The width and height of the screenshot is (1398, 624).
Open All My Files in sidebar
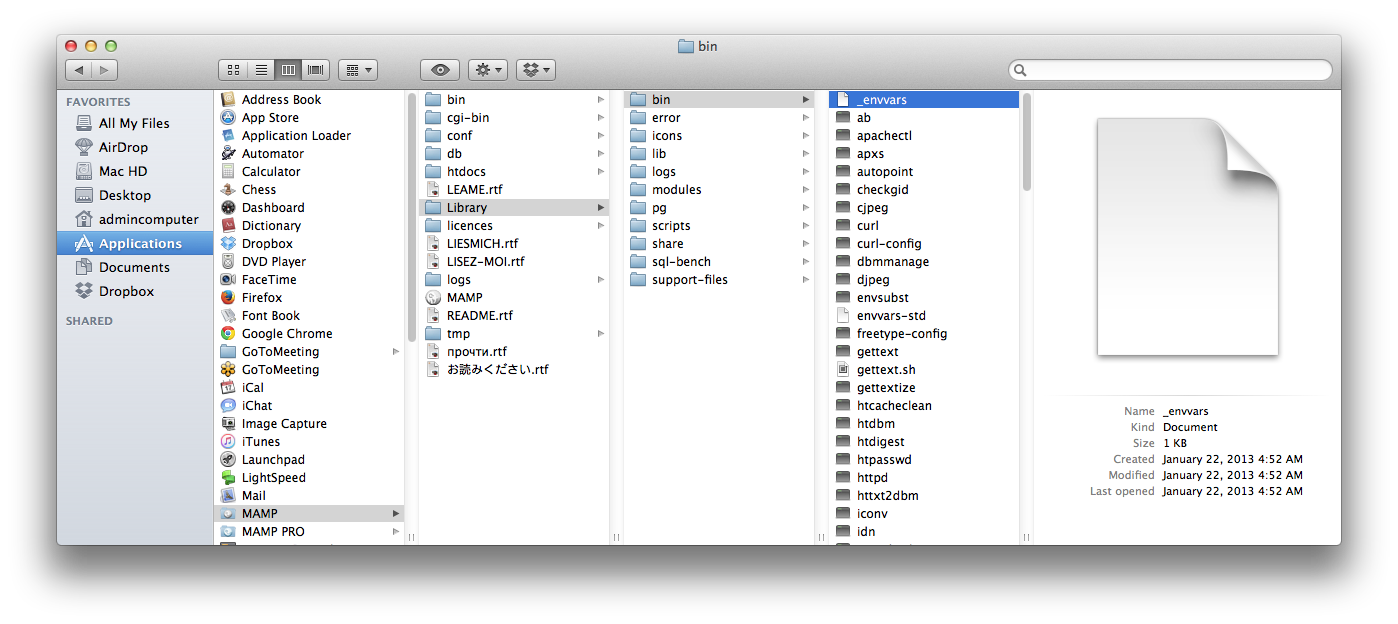coord(135,123)
